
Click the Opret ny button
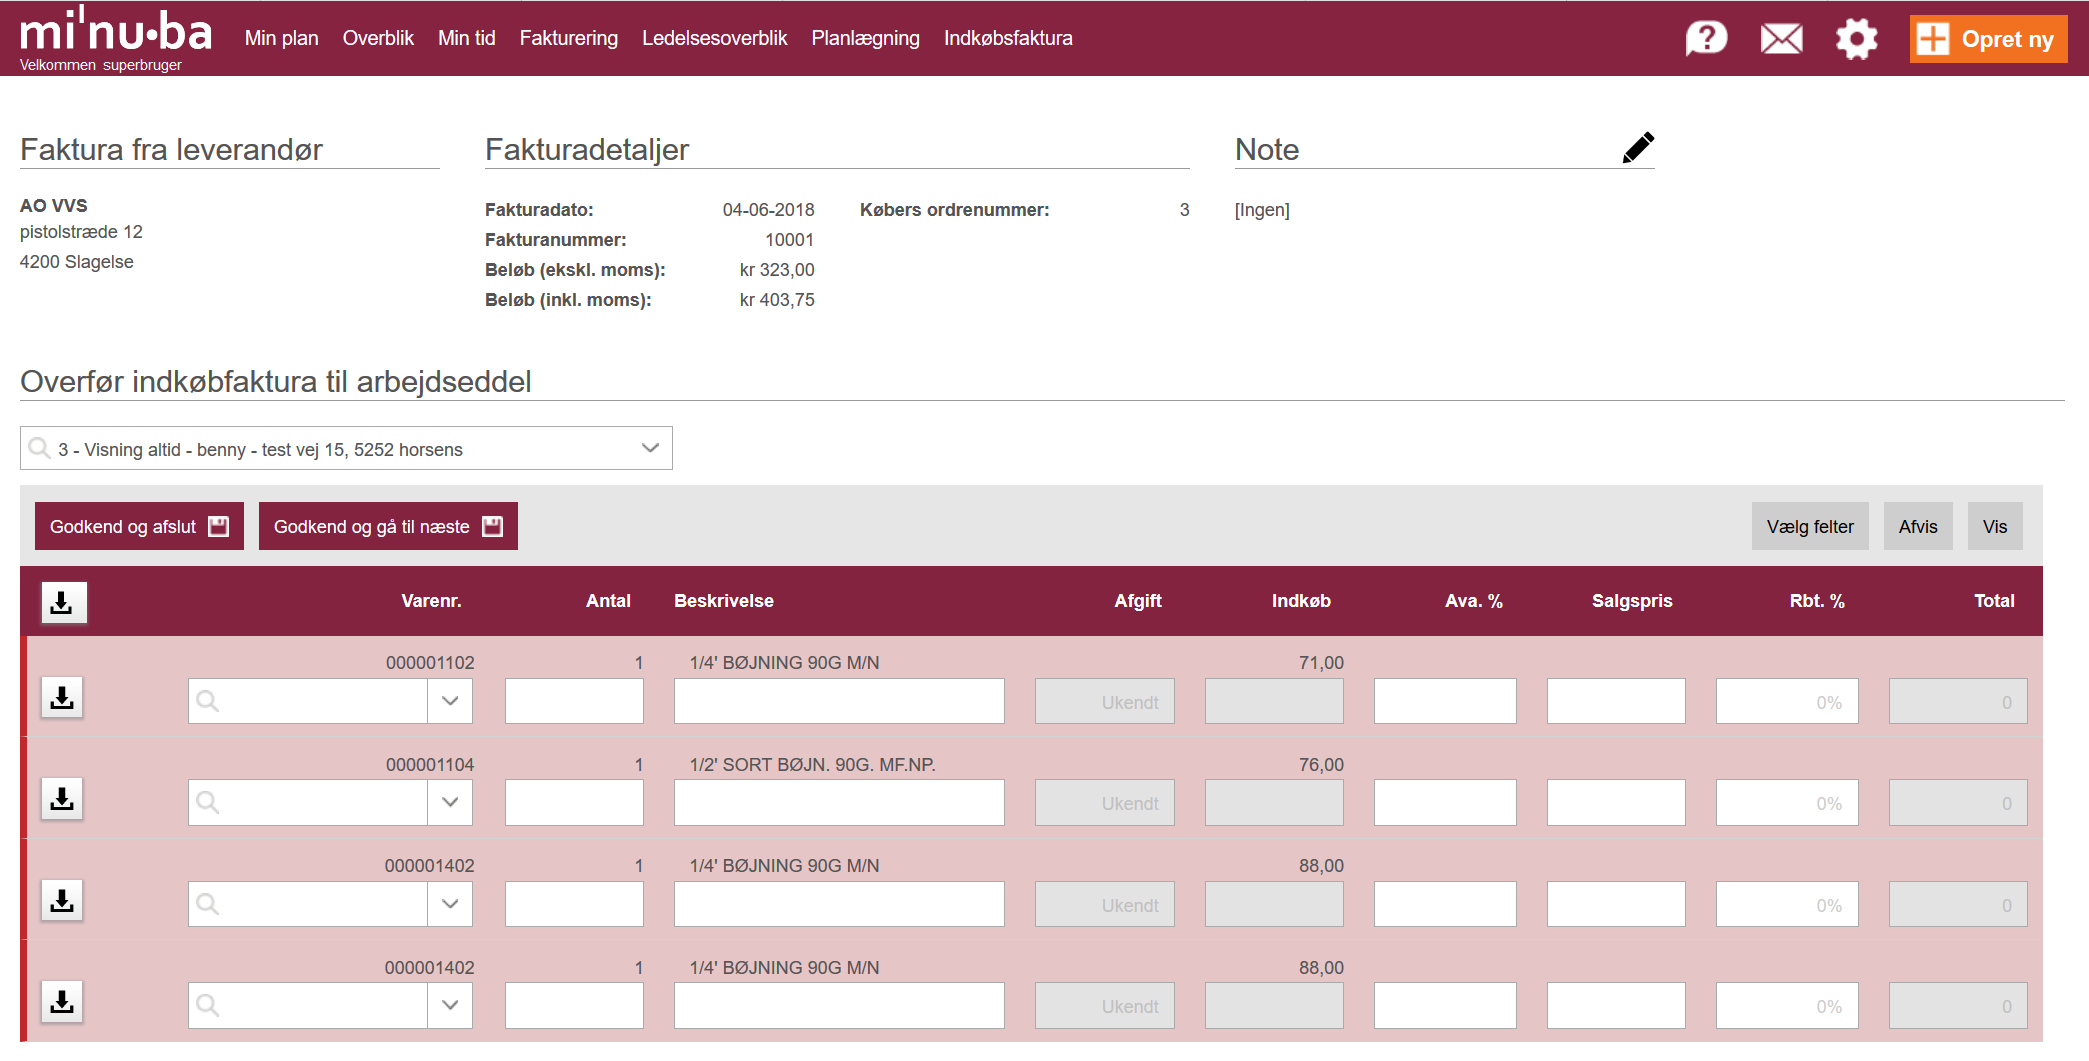(1988, 39)
